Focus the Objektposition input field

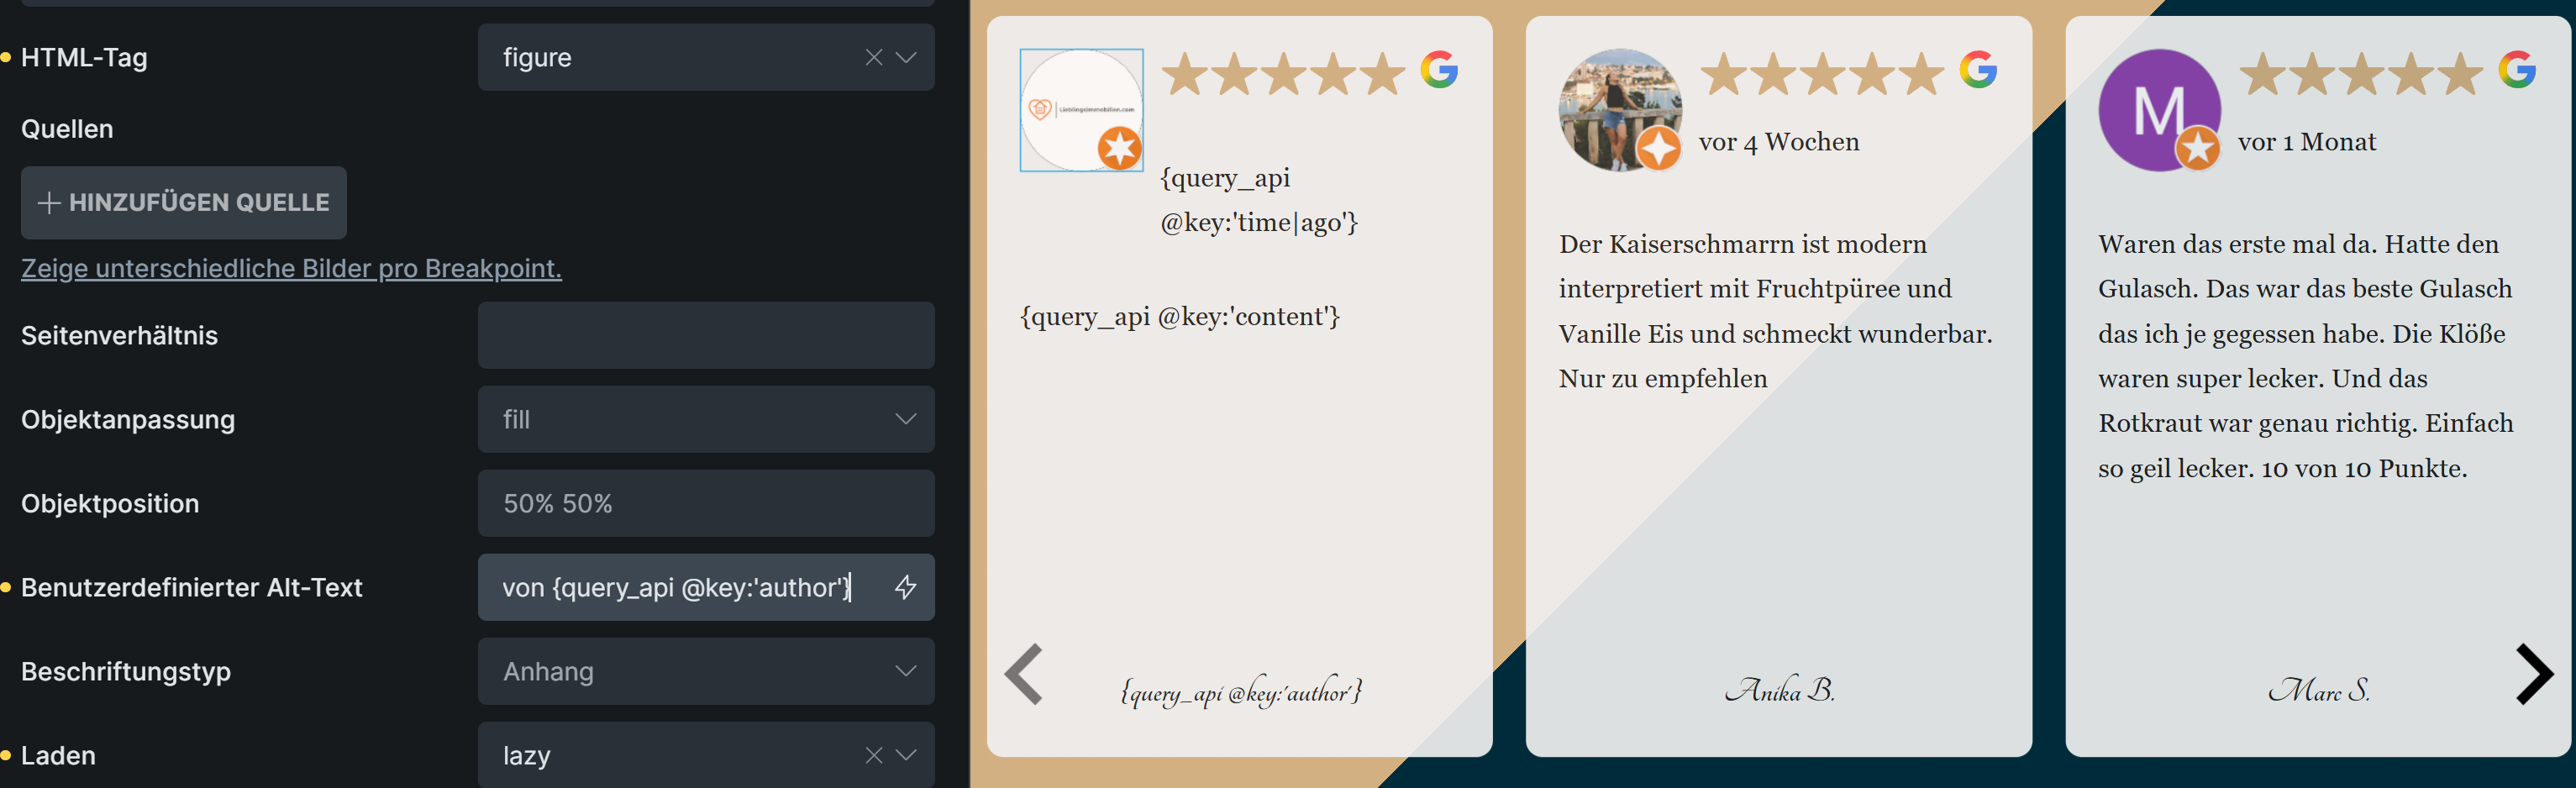click(x=706, y=503)
